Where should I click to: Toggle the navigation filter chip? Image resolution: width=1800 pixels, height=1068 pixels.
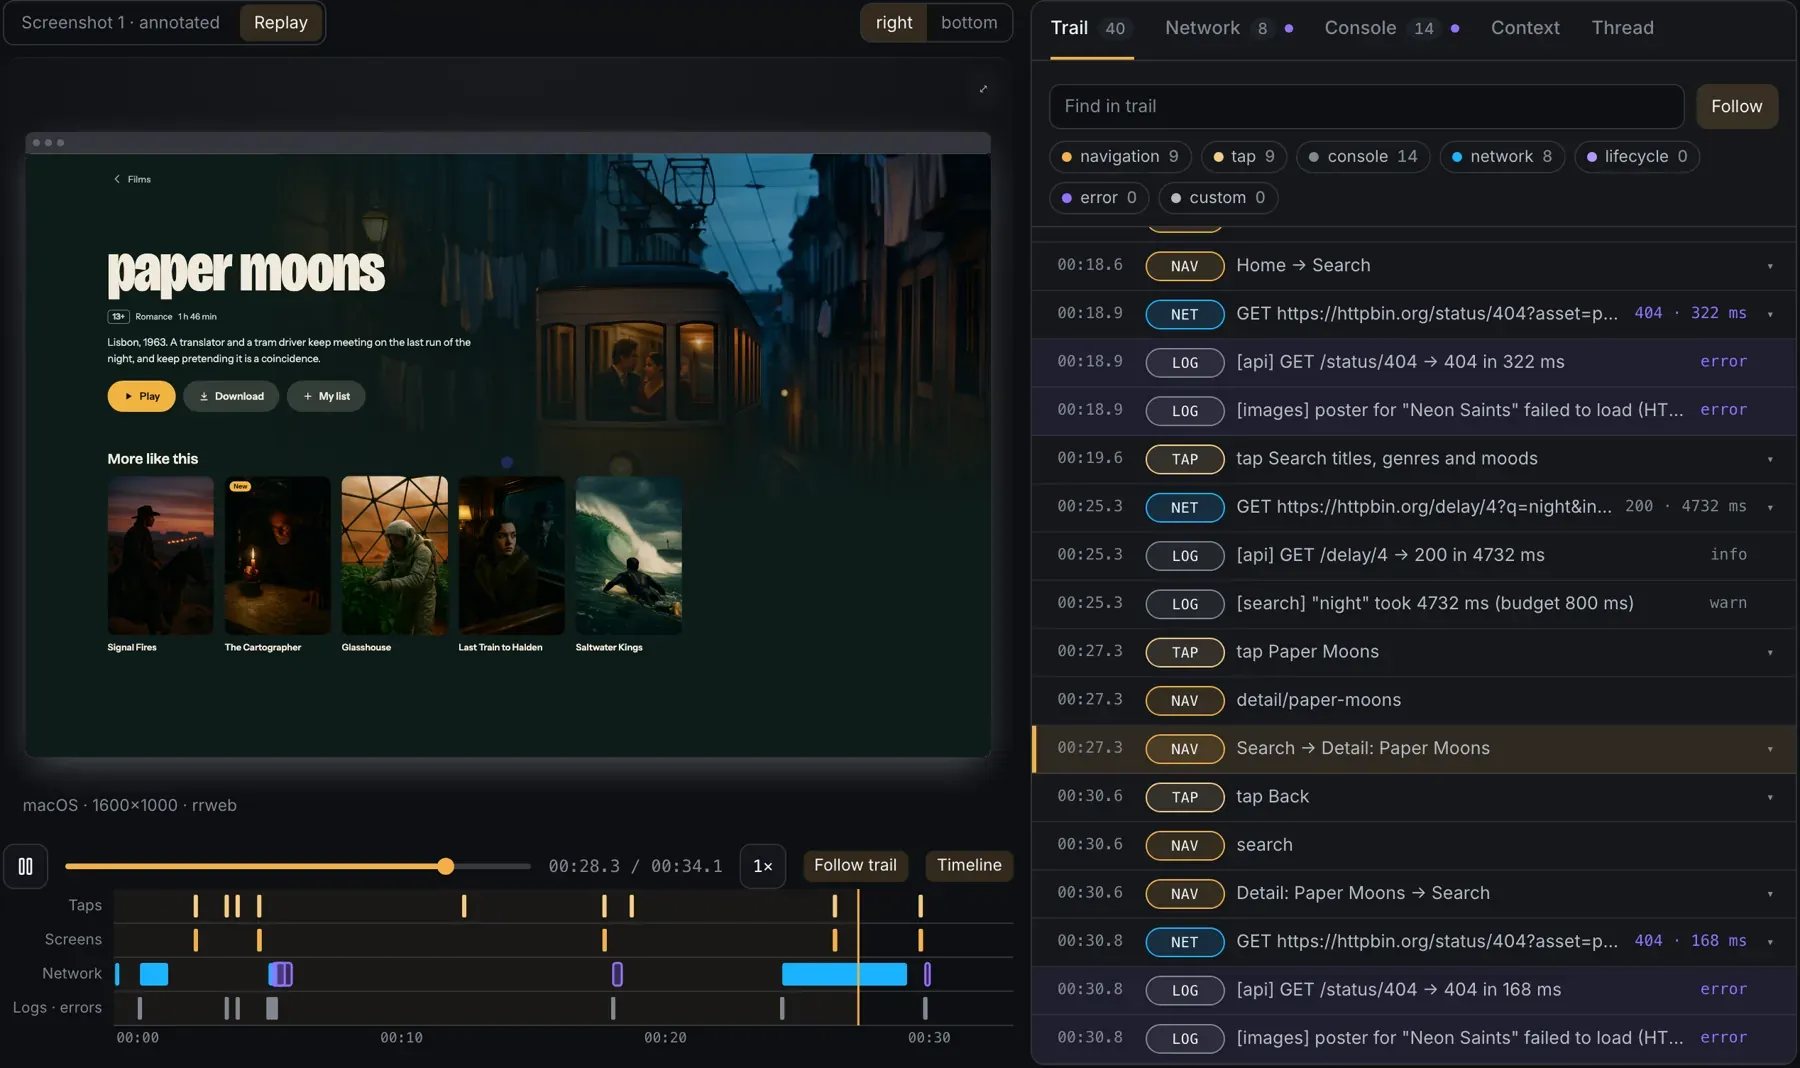pyautogui.click(x=1120, y=156)
